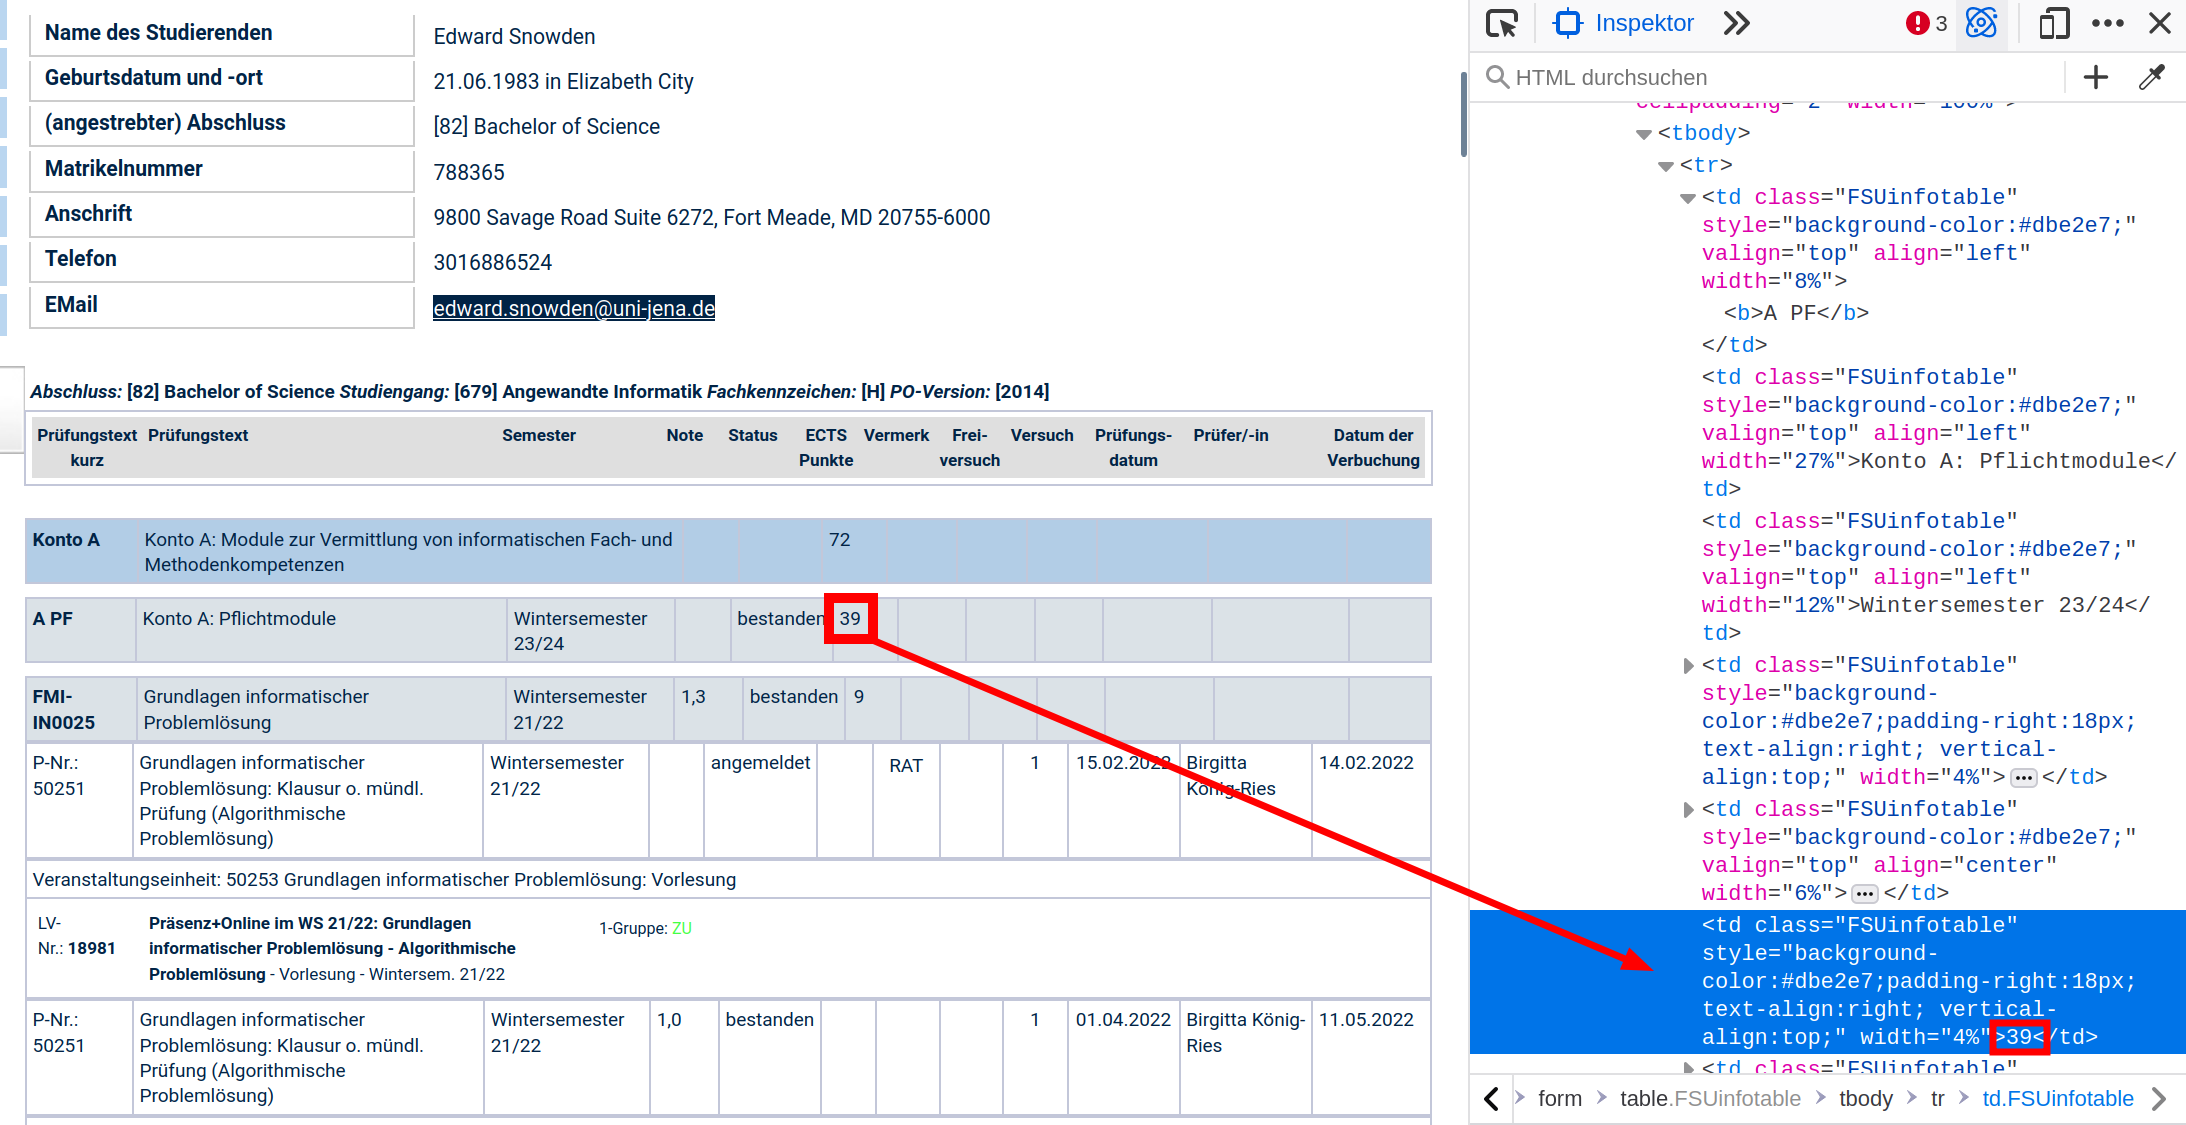The image size is (2186, 1125).
Task: Select the Konto A: Pflichtmodule td node
Action: click(x=1938, y=433)
